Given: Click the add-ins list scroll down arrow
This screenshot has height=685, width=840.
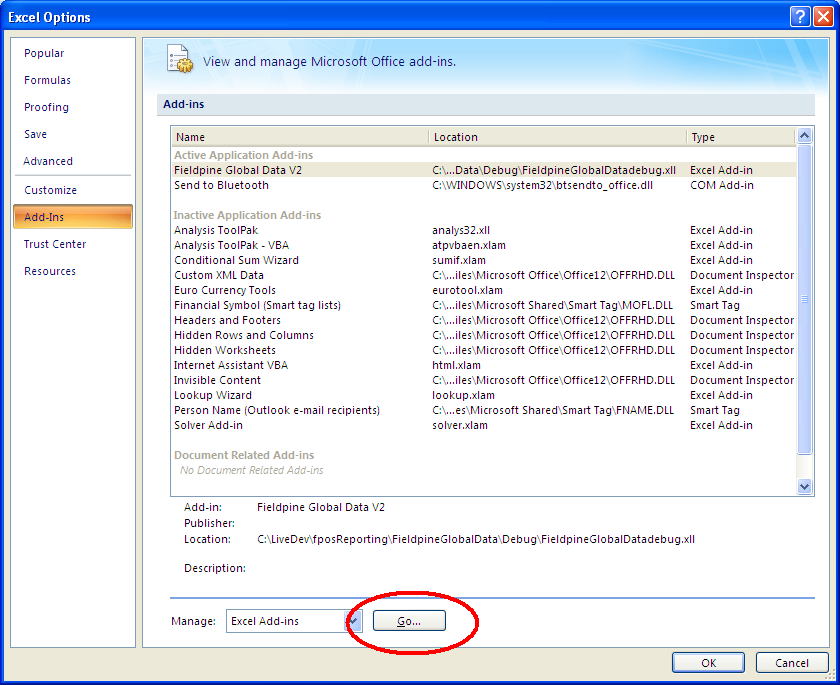Looking at the screenshot, I should (804, 486).
